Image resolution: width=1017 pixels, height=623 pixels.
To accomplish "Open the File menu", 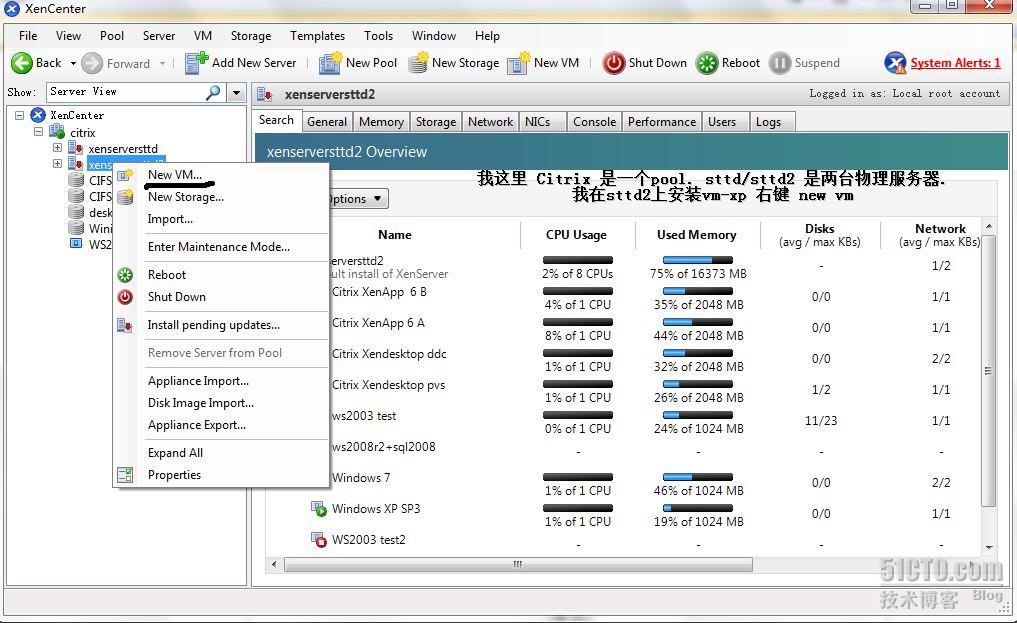I will (28, 36).
